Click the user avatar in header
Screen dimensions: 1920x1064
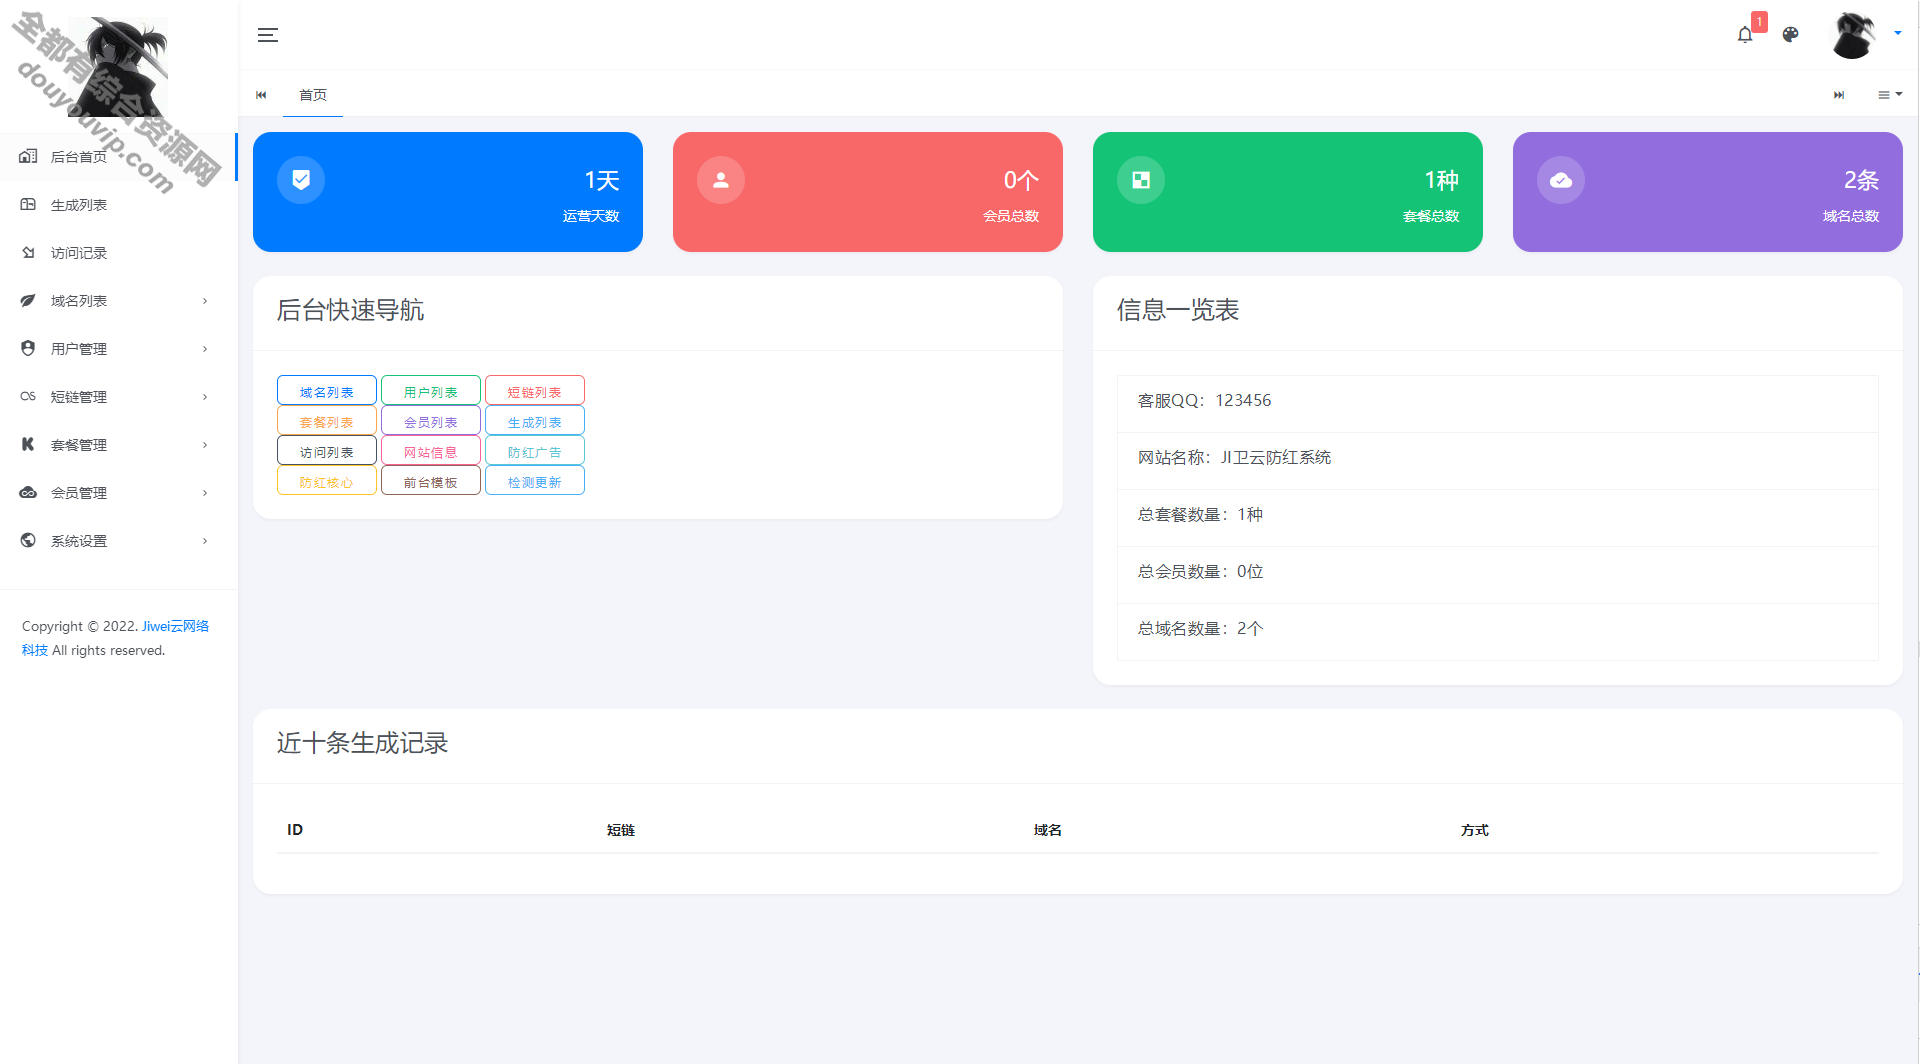coord(1853,35)
